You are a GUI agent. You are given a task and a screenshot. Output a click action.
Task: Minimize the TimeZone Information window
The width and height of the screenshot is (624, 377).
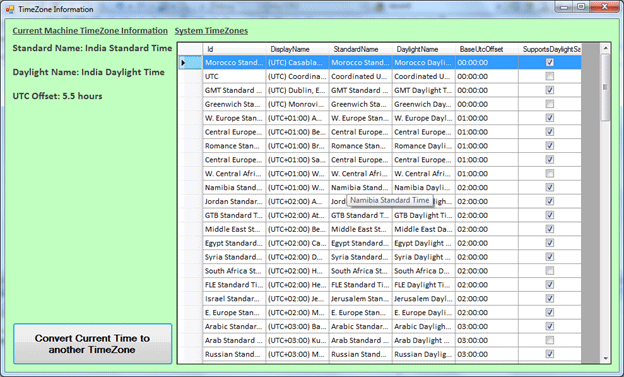click(x=564, y=7)
